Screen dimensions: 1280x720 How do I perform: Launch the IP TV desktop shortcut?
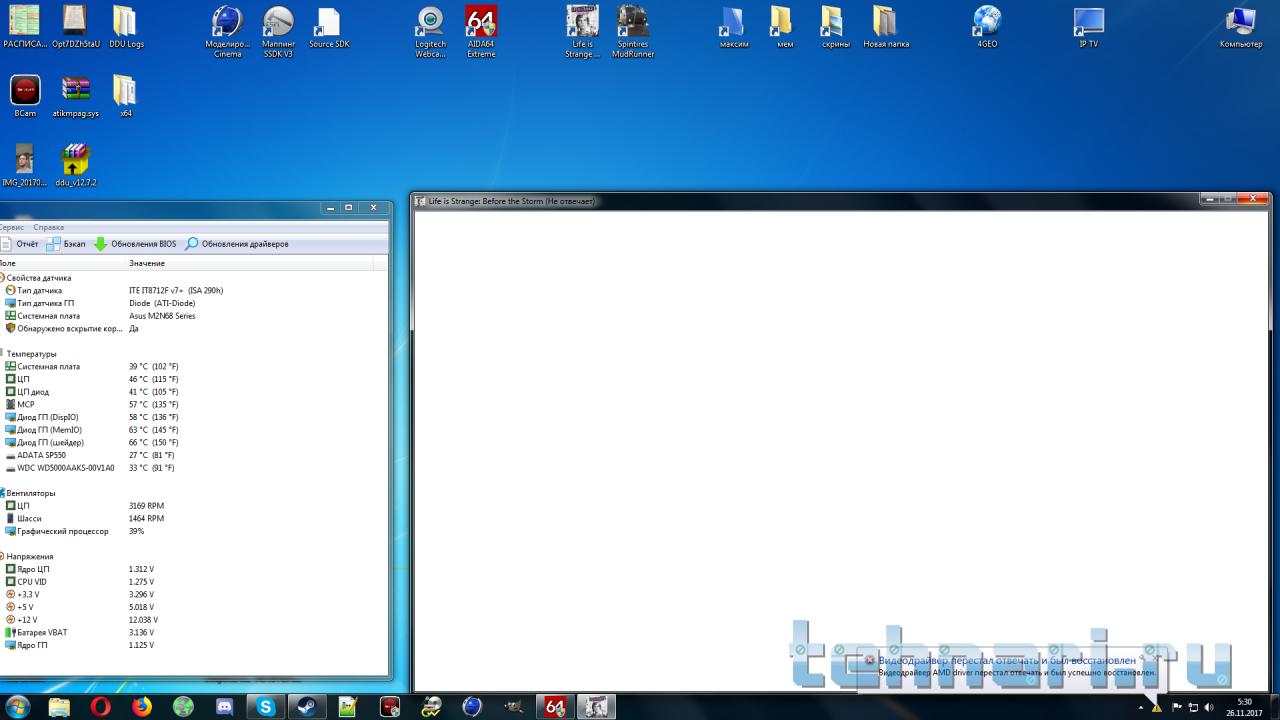tap(1088, 28)
